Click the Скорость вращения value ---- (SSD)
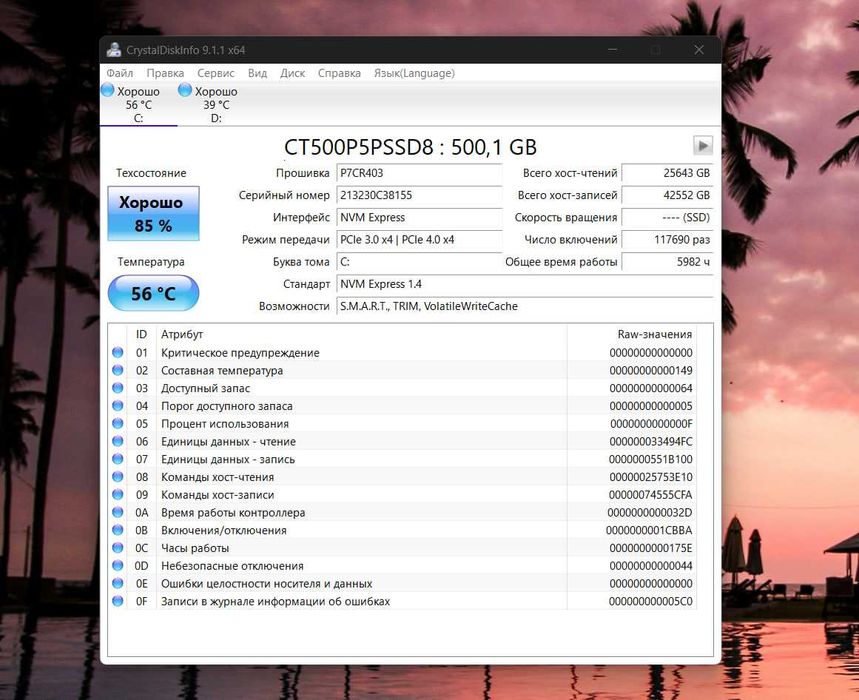859x700 pixels. pyautogui.click(x=667, y=217)
